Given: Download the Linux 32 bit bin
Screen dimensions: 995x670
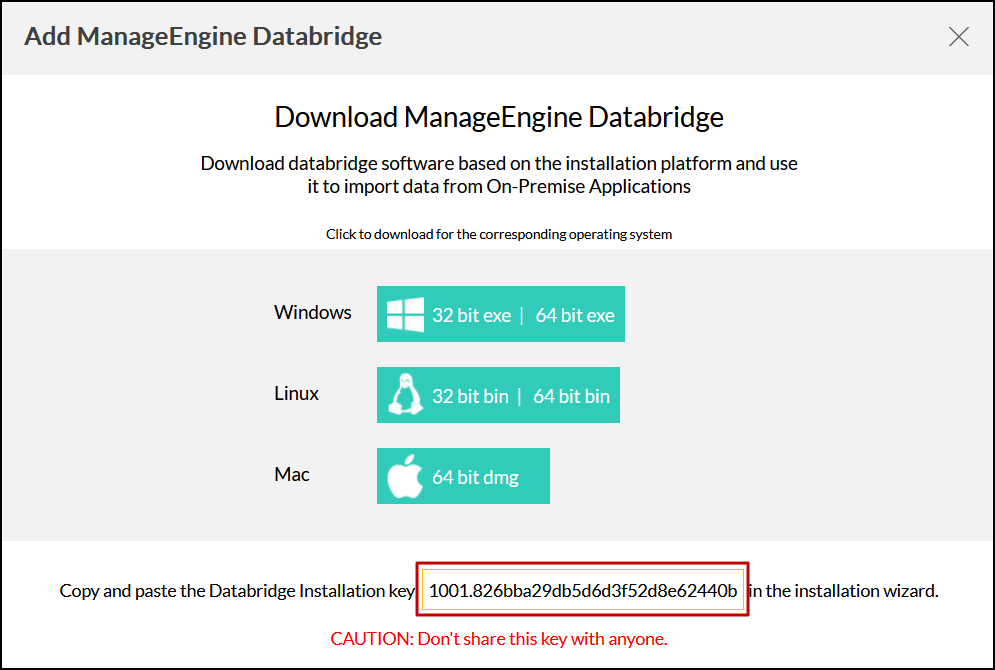Looking at the screenshot, I should (x=470, y=396).
